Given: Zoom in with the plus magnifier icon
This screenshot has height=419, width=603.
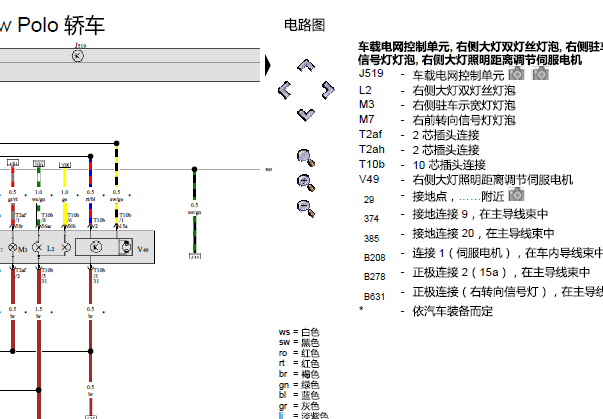Looking at the screenshot, I should point(306,183).
